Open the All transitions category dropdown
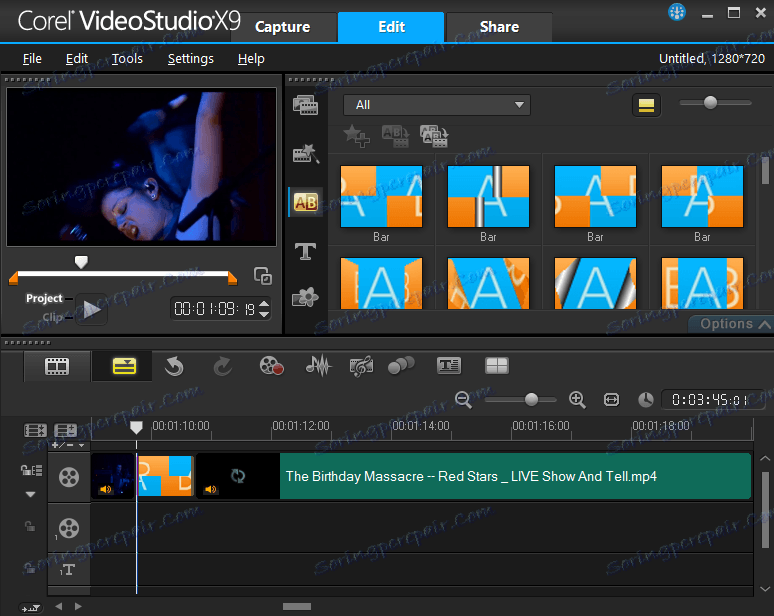The image size is (774, 616). pos(437,105)
